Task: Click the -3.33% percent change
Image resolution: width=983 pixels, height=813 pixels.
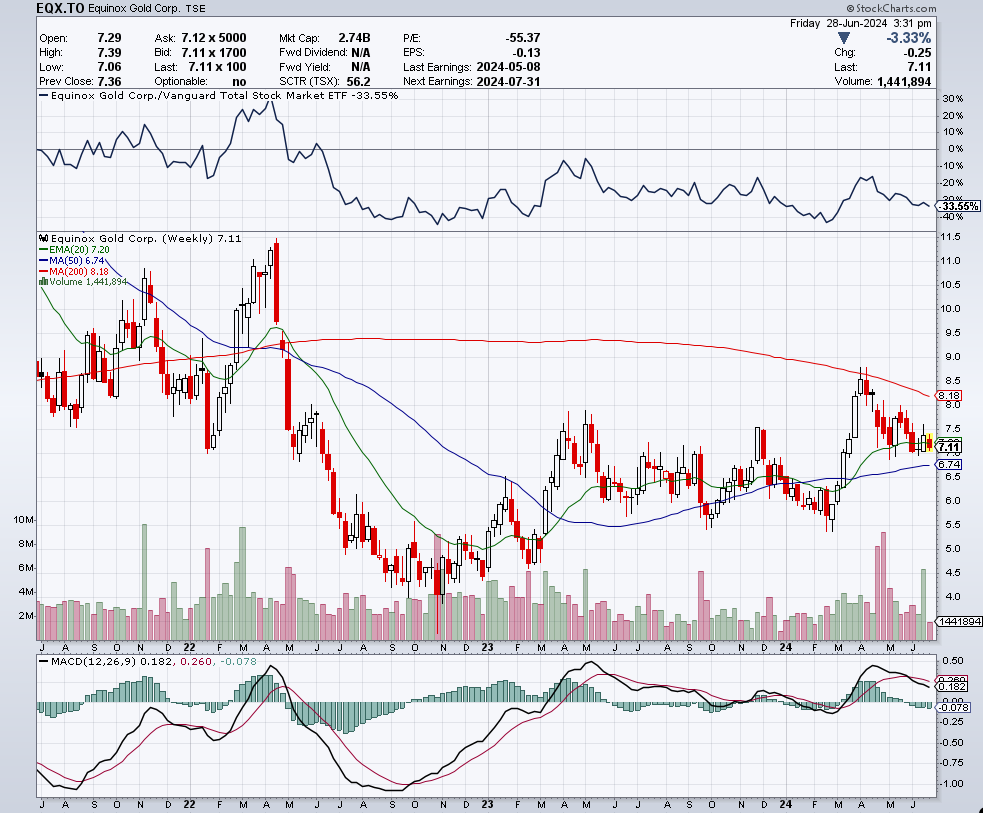Action: coord(908,38)
